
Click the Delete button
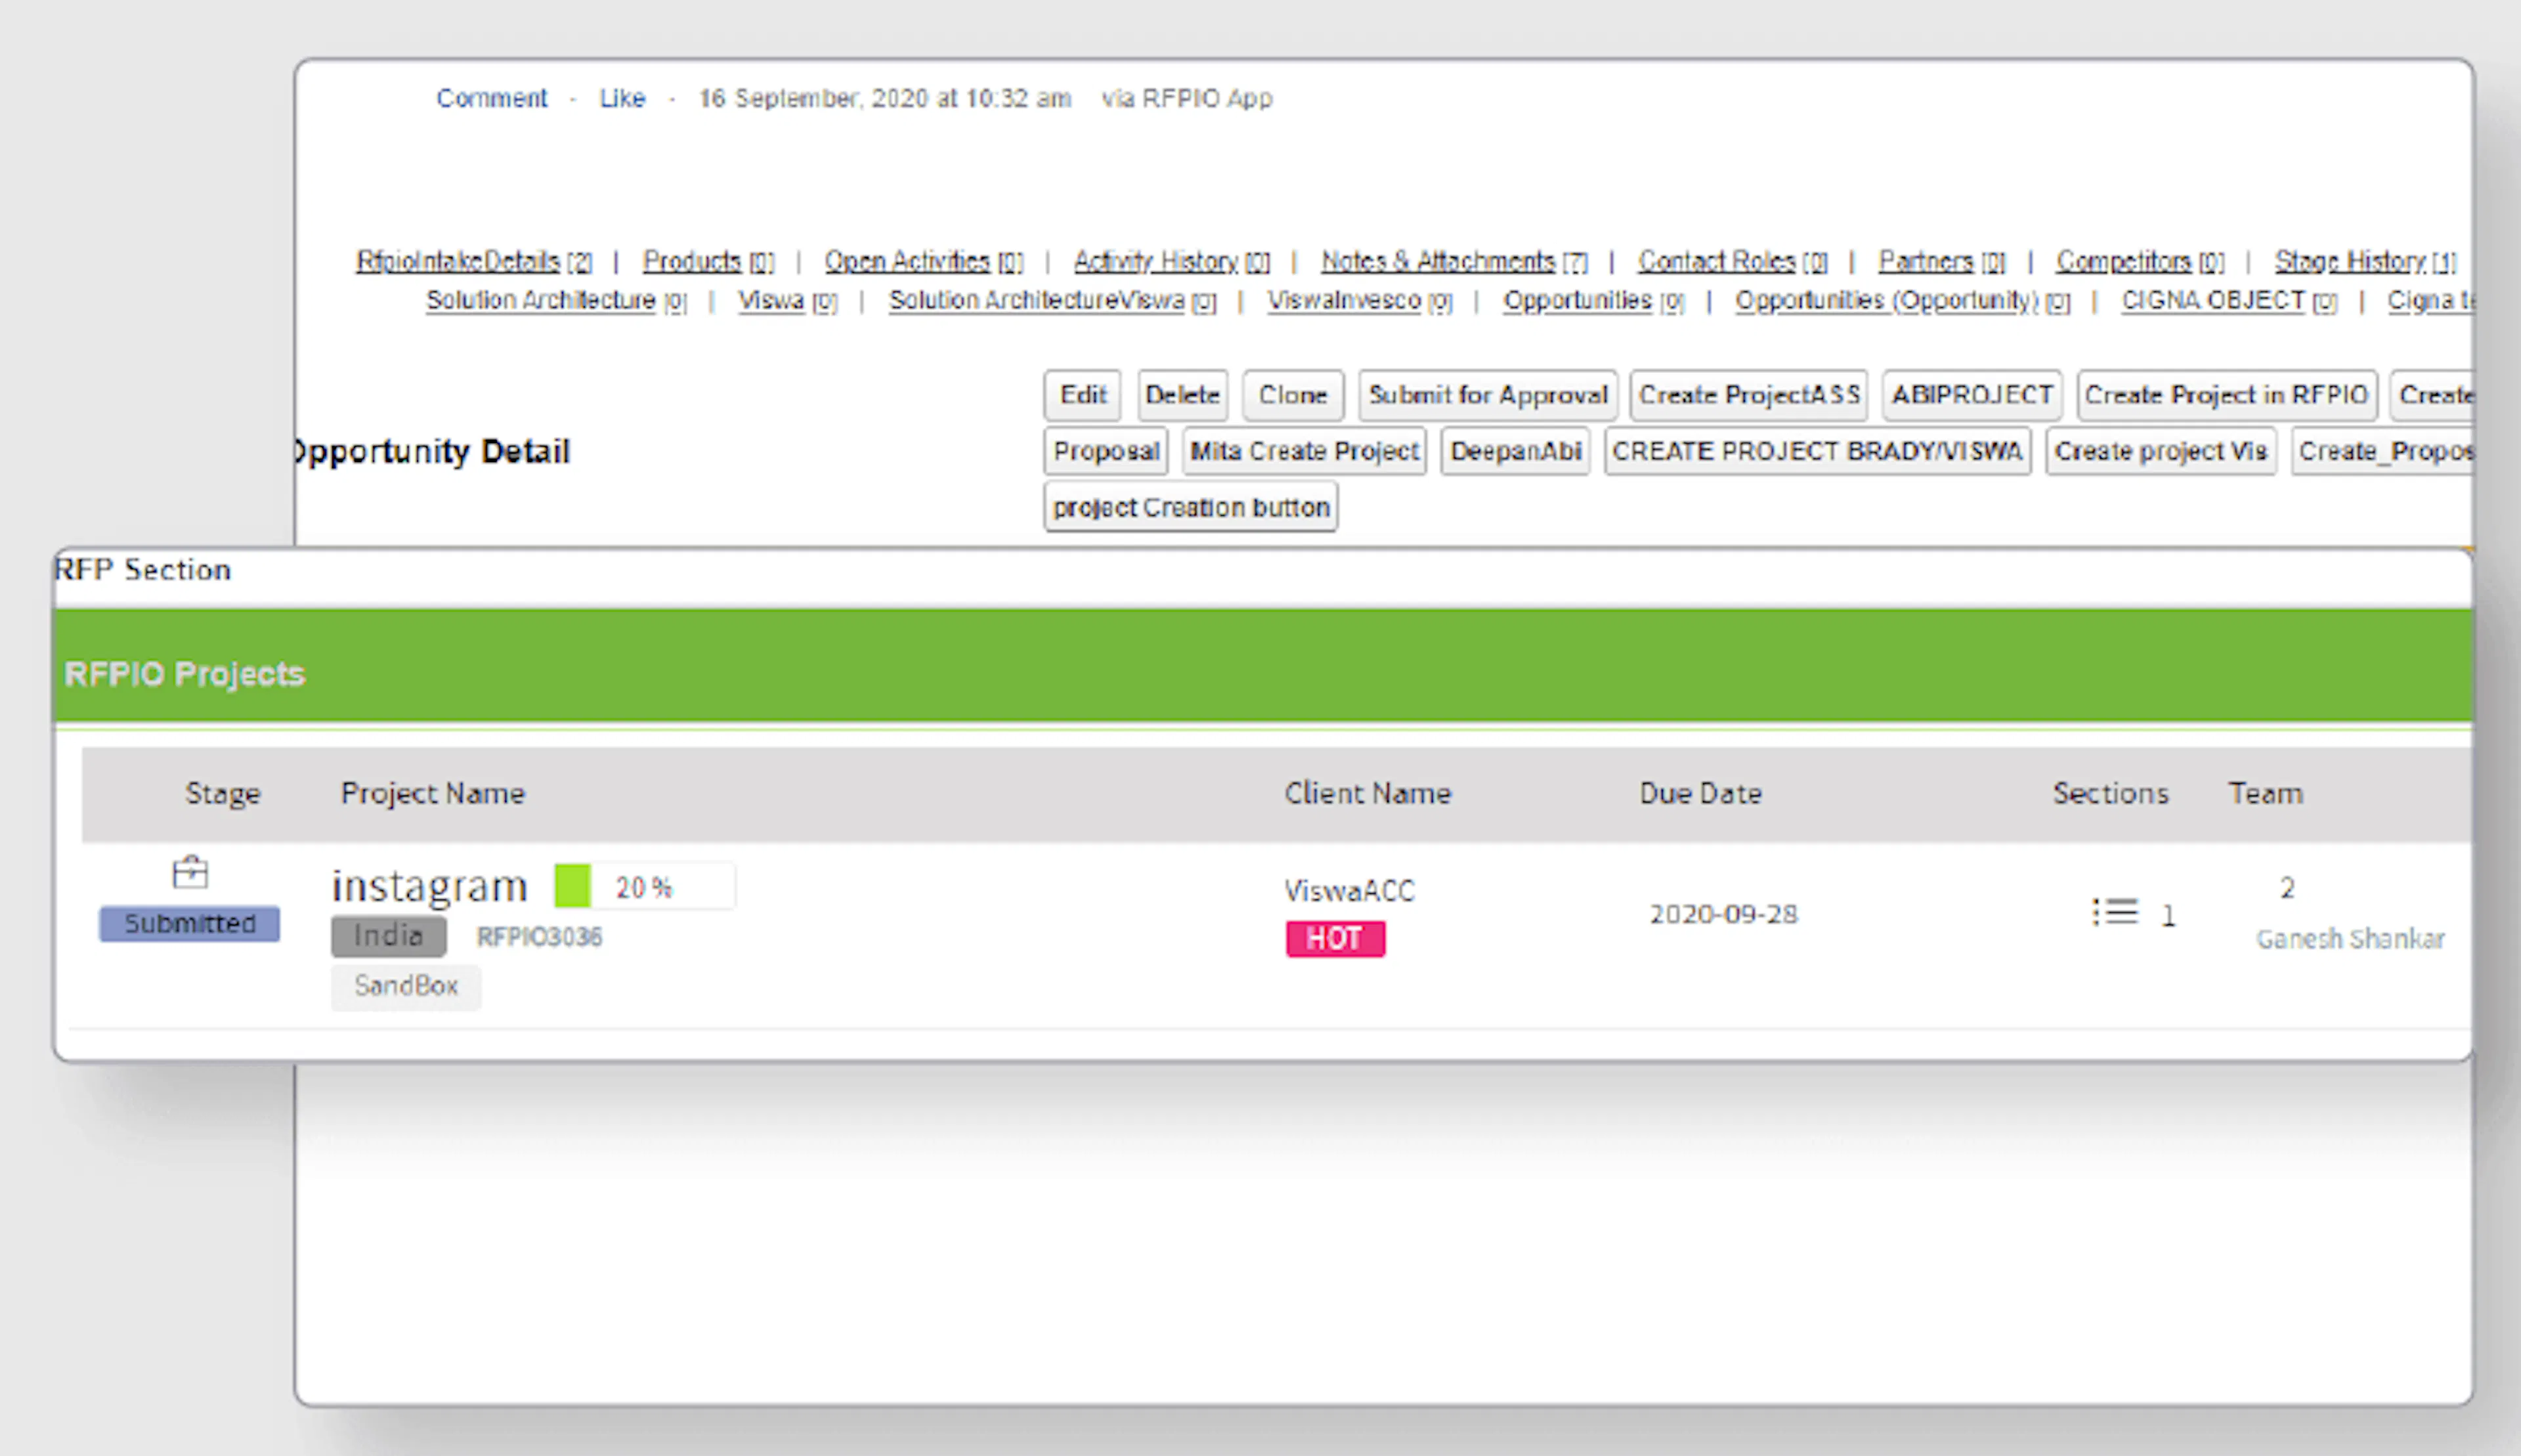click(1181, 395)
